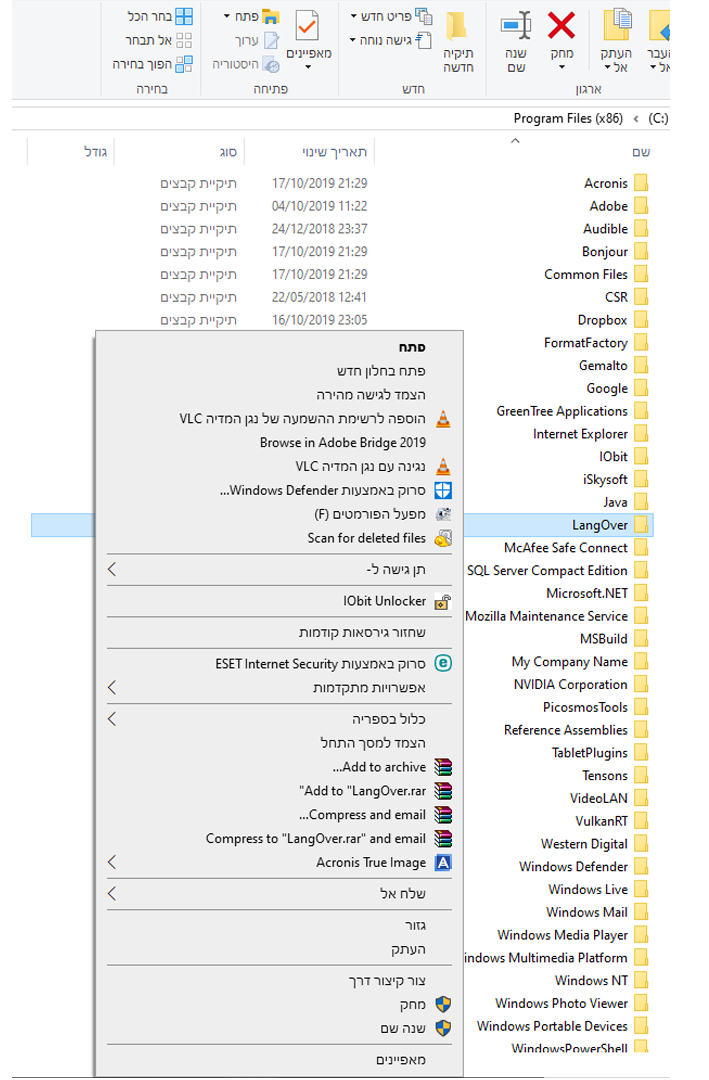Click the Copy to (העתק אל) ribbon icon
The image size is (709, 1080).
click(x=617, y=26)
